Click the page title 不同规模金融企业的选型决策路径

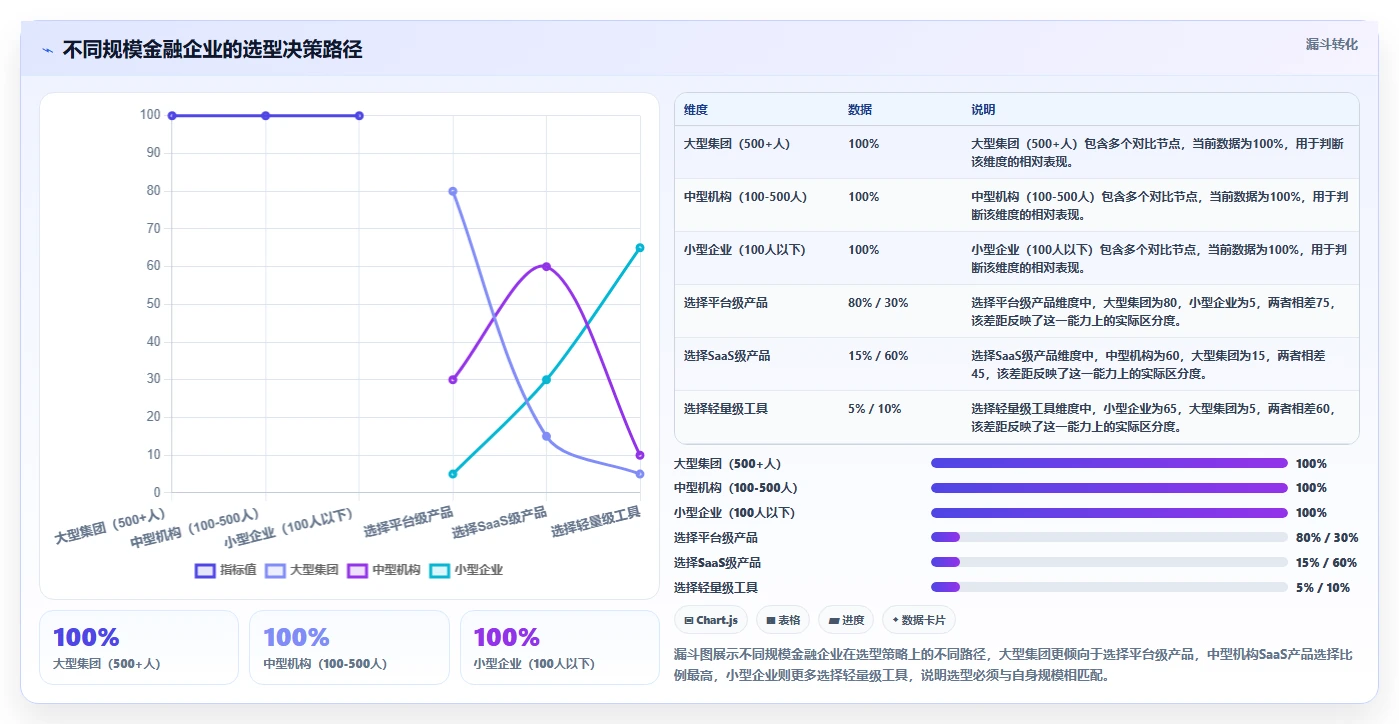pyautogui.click(x=212, y=50)
